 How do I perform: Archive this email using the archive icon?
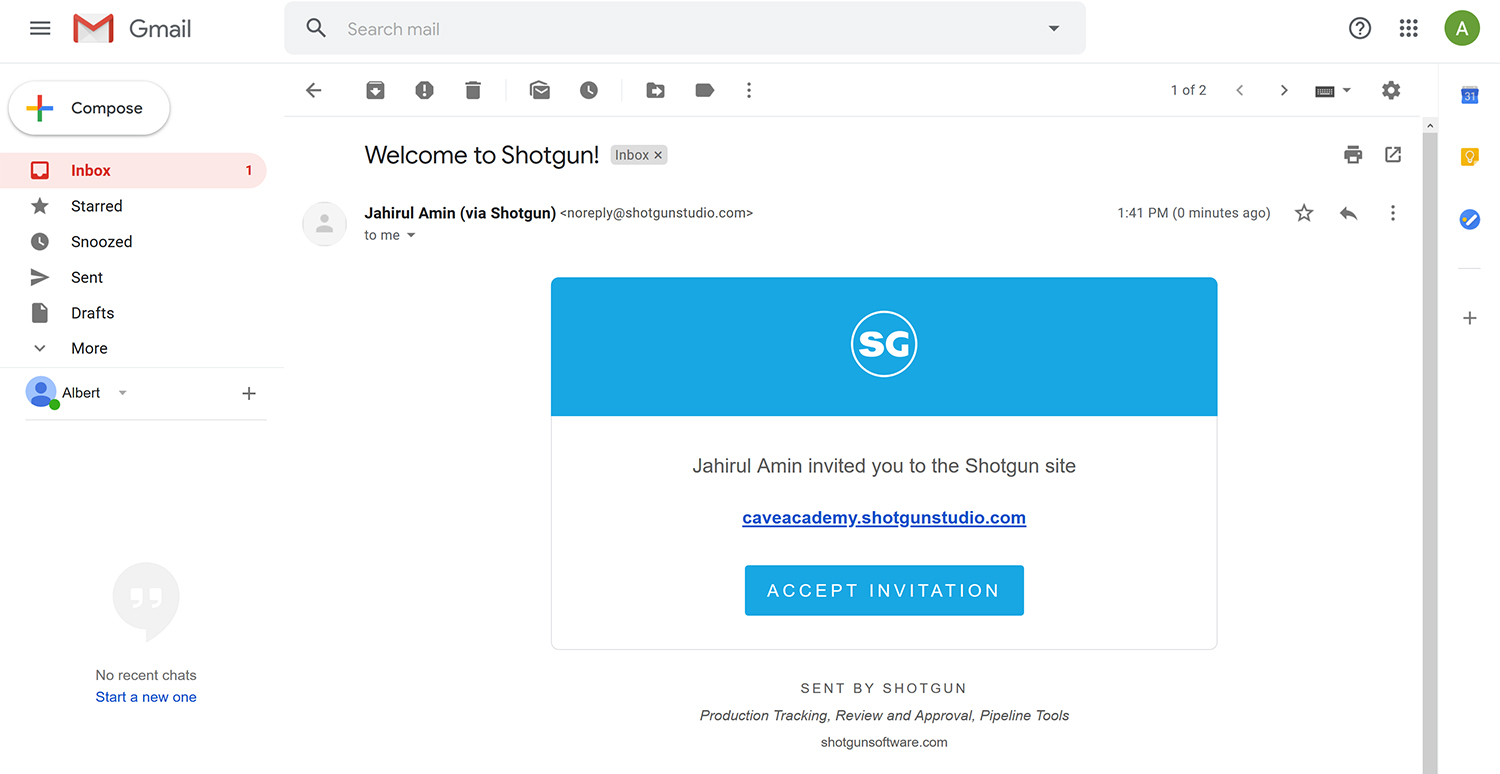pos(375,90)
